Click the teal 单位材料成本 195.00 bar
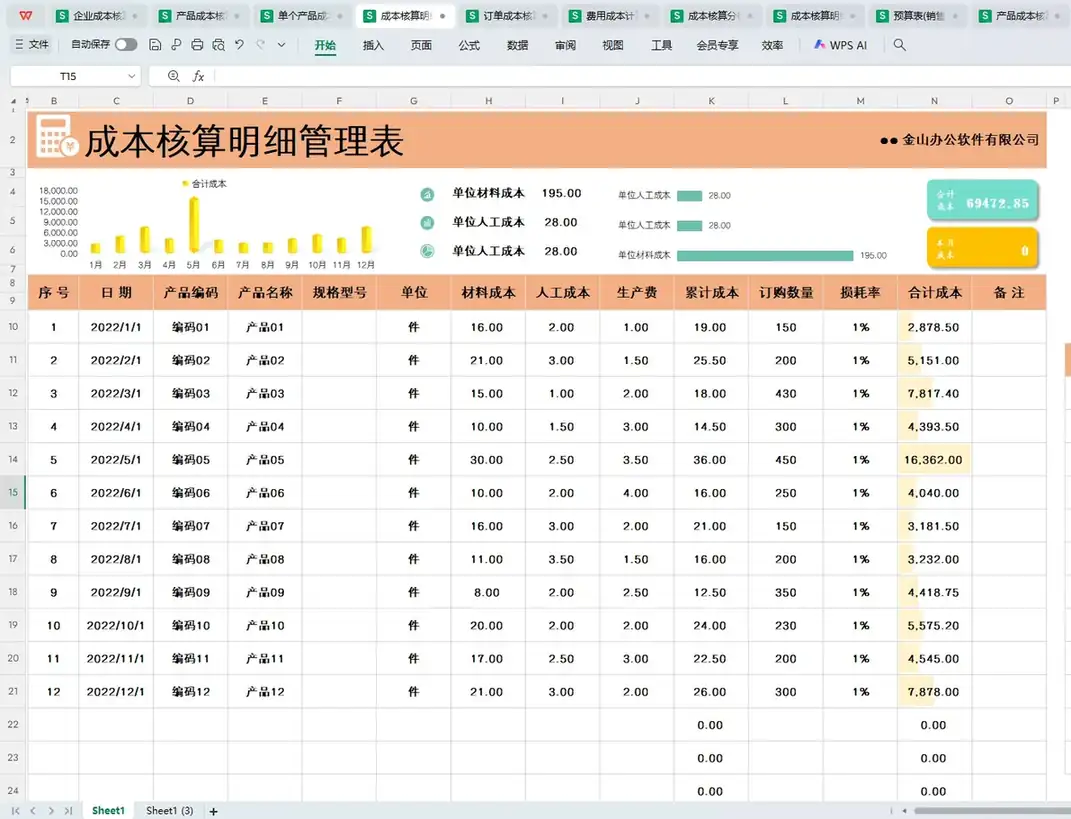This screenshot has width=1071, height=819. 765,255
